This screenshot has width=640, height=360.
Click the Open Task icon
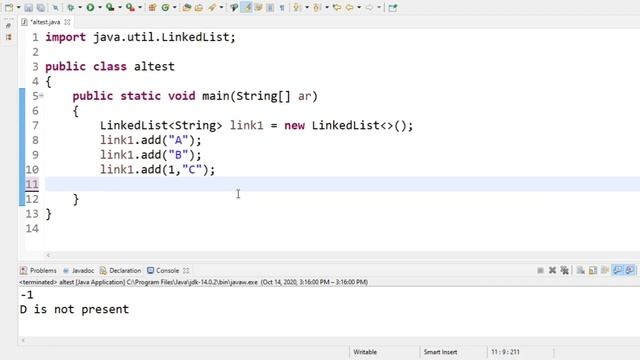(x=199, y=7)
